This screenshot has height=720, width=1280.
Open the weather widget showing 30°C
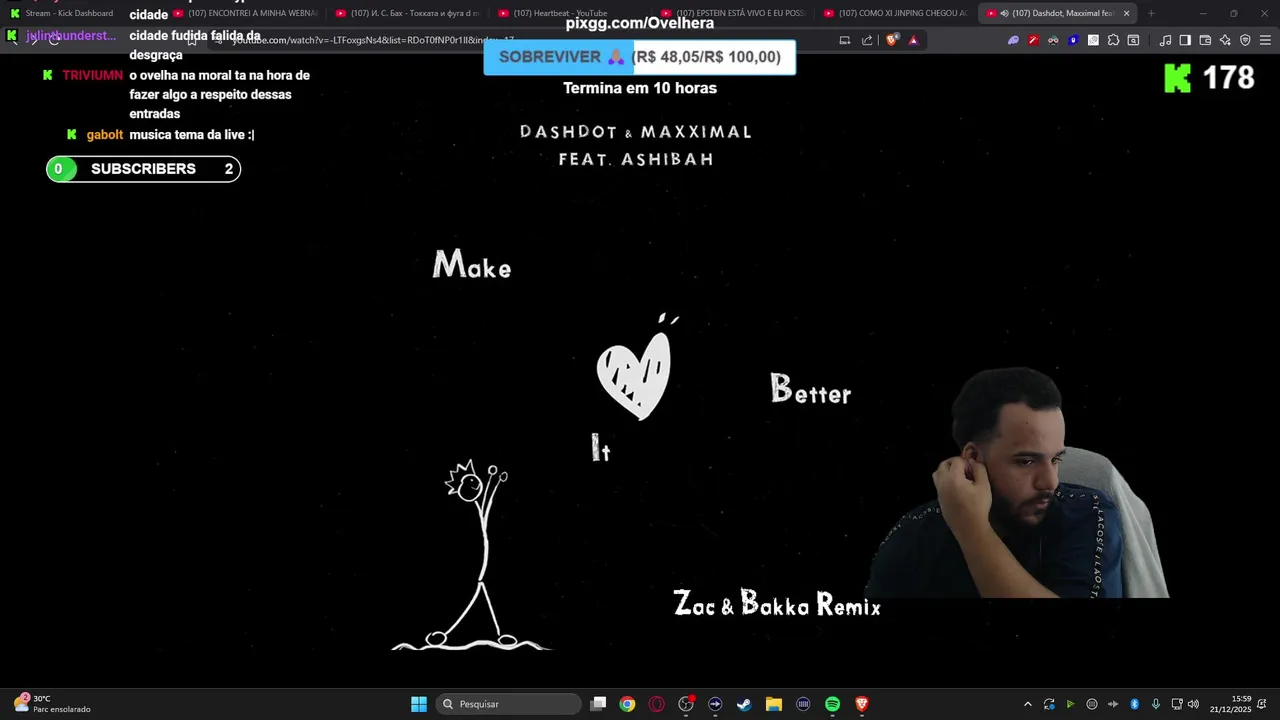[52, 704]
